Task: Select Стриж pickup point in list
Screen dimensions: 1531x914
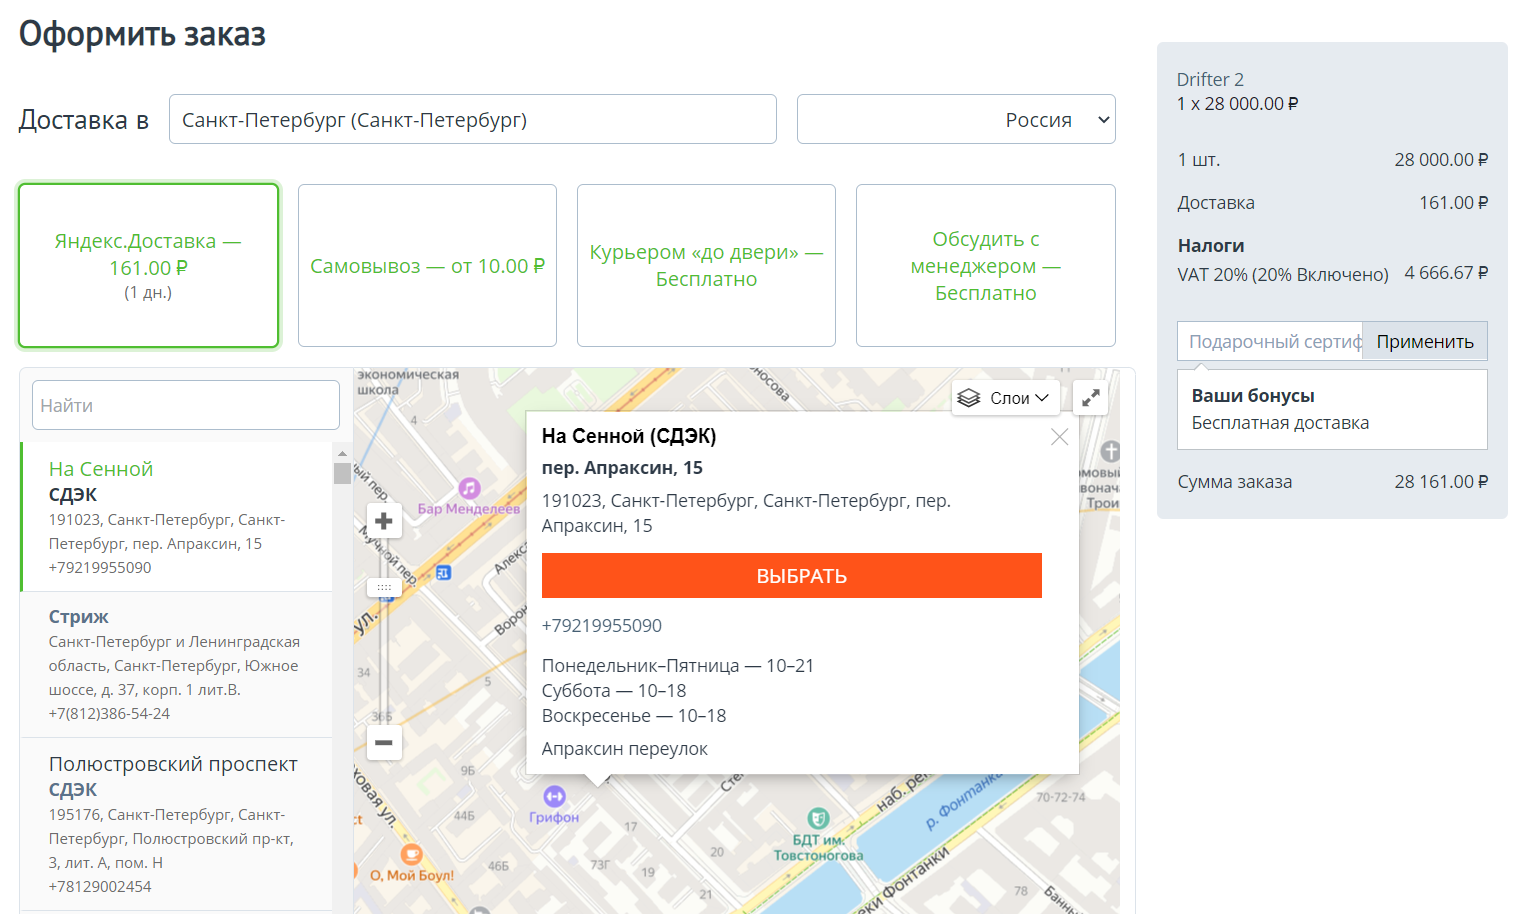Action: tap(176, 664)
